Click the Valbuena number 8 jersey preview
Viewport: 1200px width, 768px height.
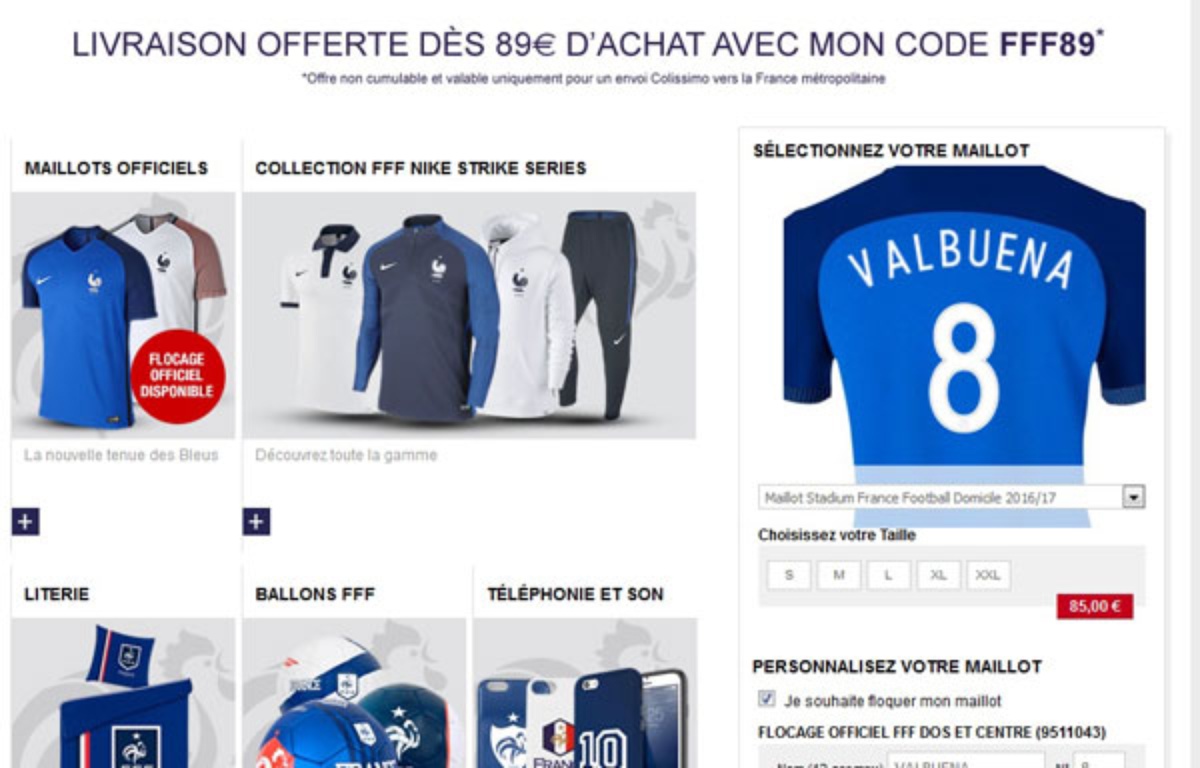pos(964,325)
